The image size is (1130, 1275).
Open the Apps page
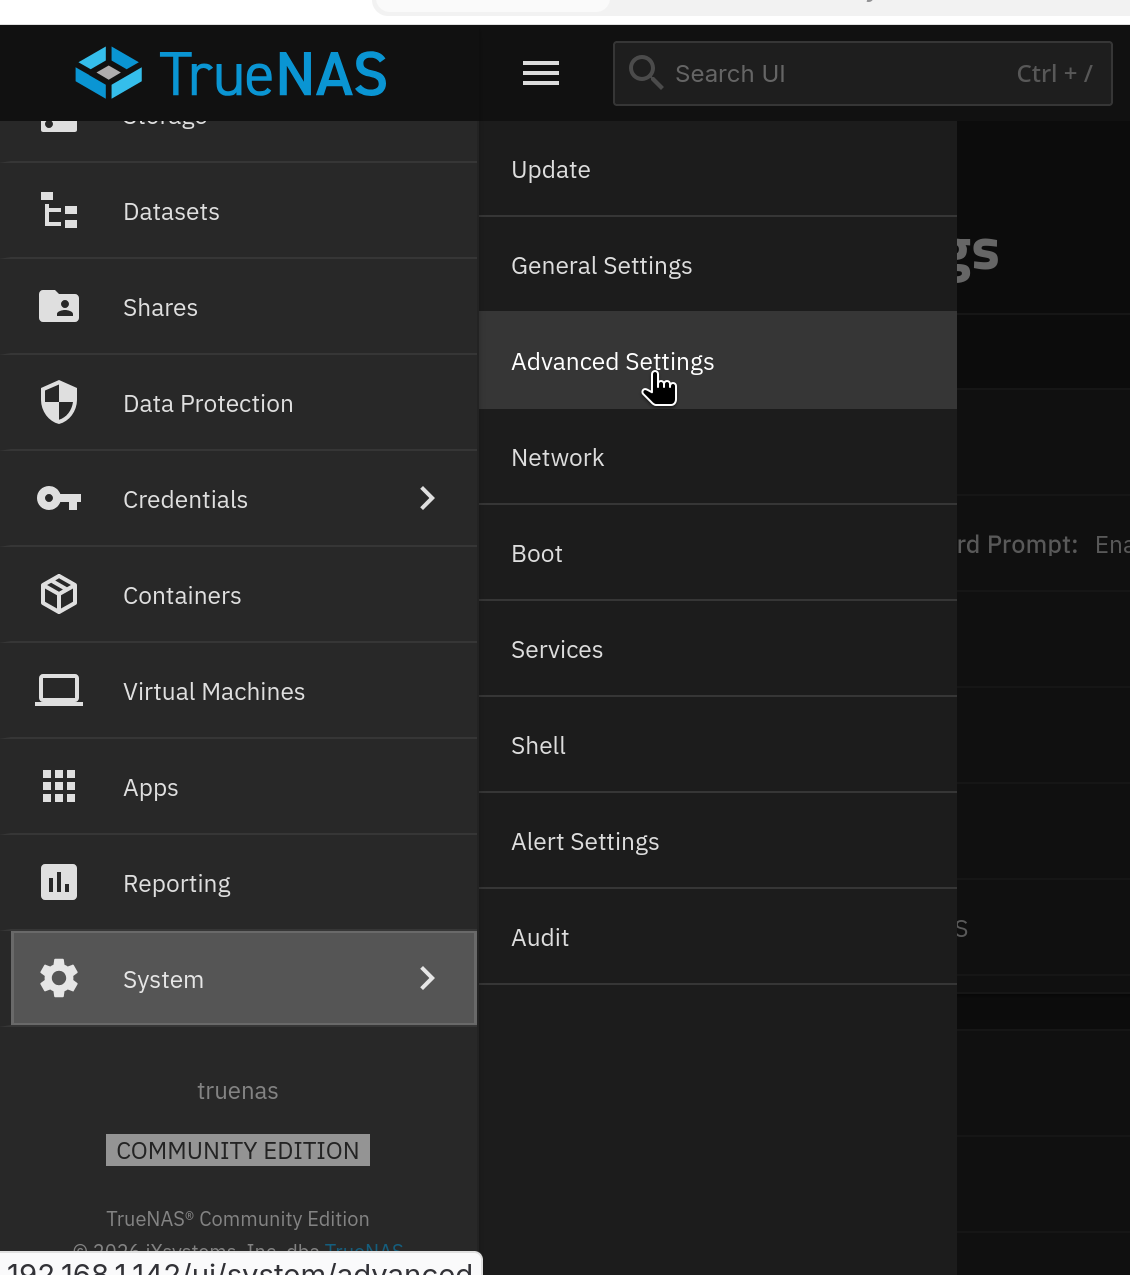click(240, 787)
